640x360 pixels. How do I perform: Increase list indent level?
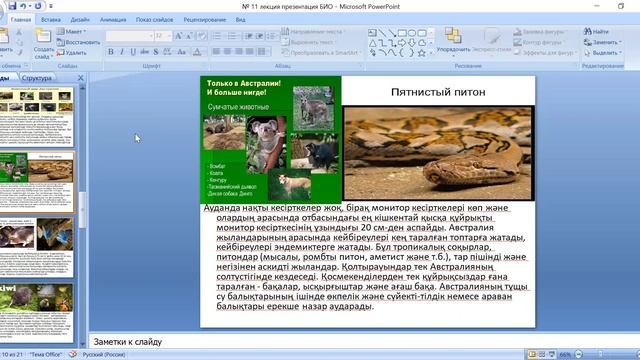pyautogui.click(x=259, y=36)
